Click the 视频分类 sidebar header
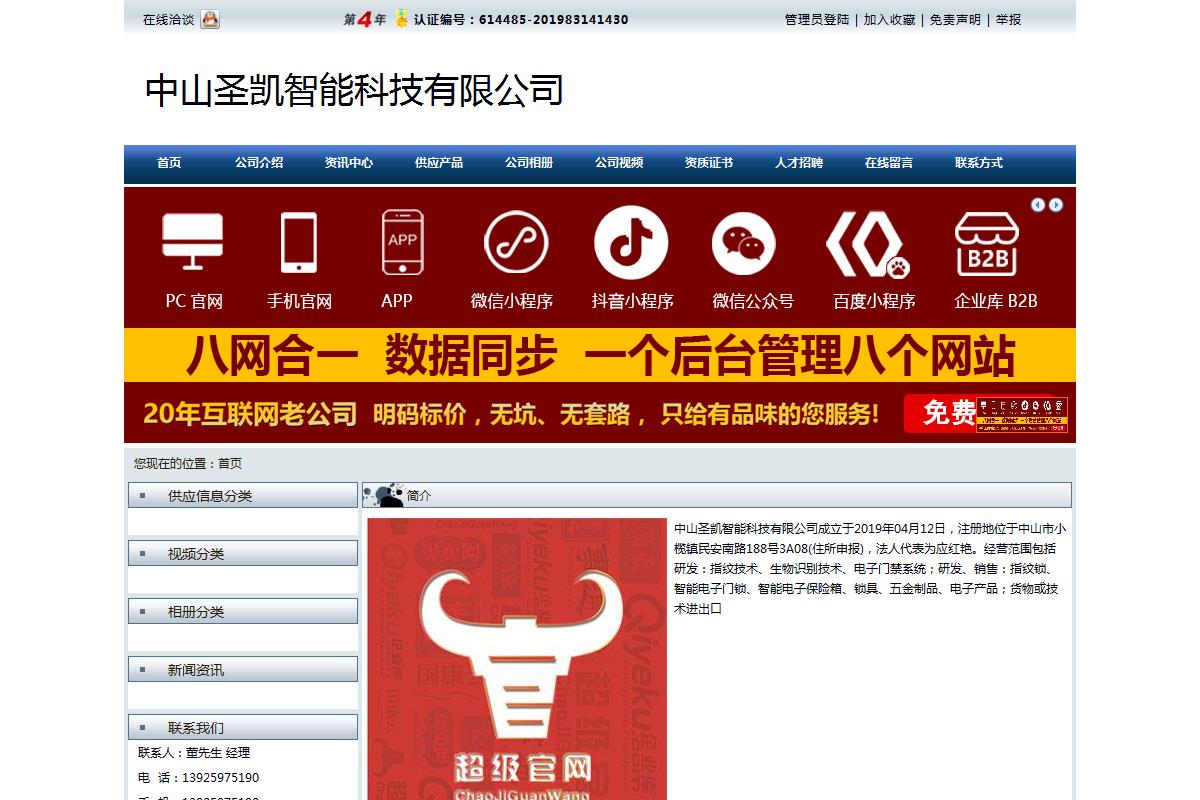1200x800 pixels. coord(243,554)
